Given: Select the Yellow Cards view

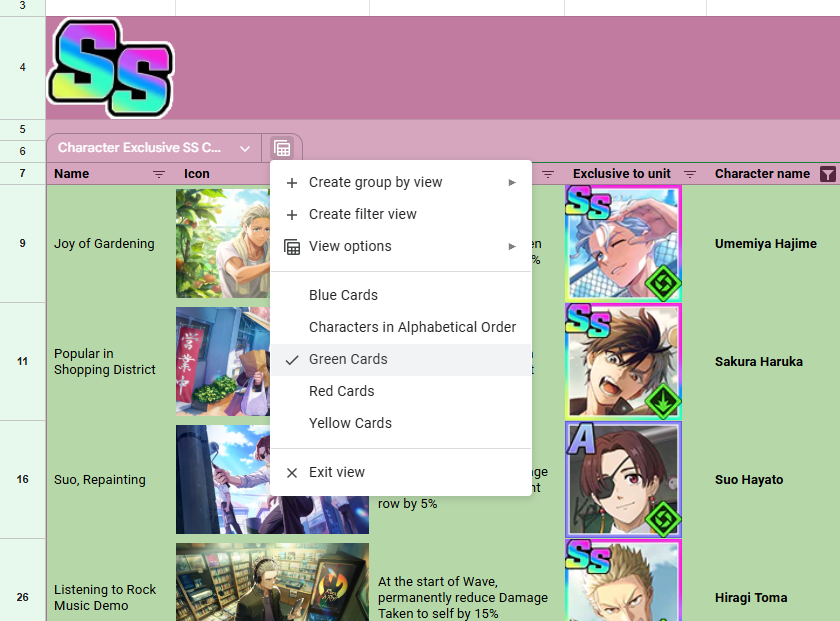Looking at the screenshot, I should point(401,423).
